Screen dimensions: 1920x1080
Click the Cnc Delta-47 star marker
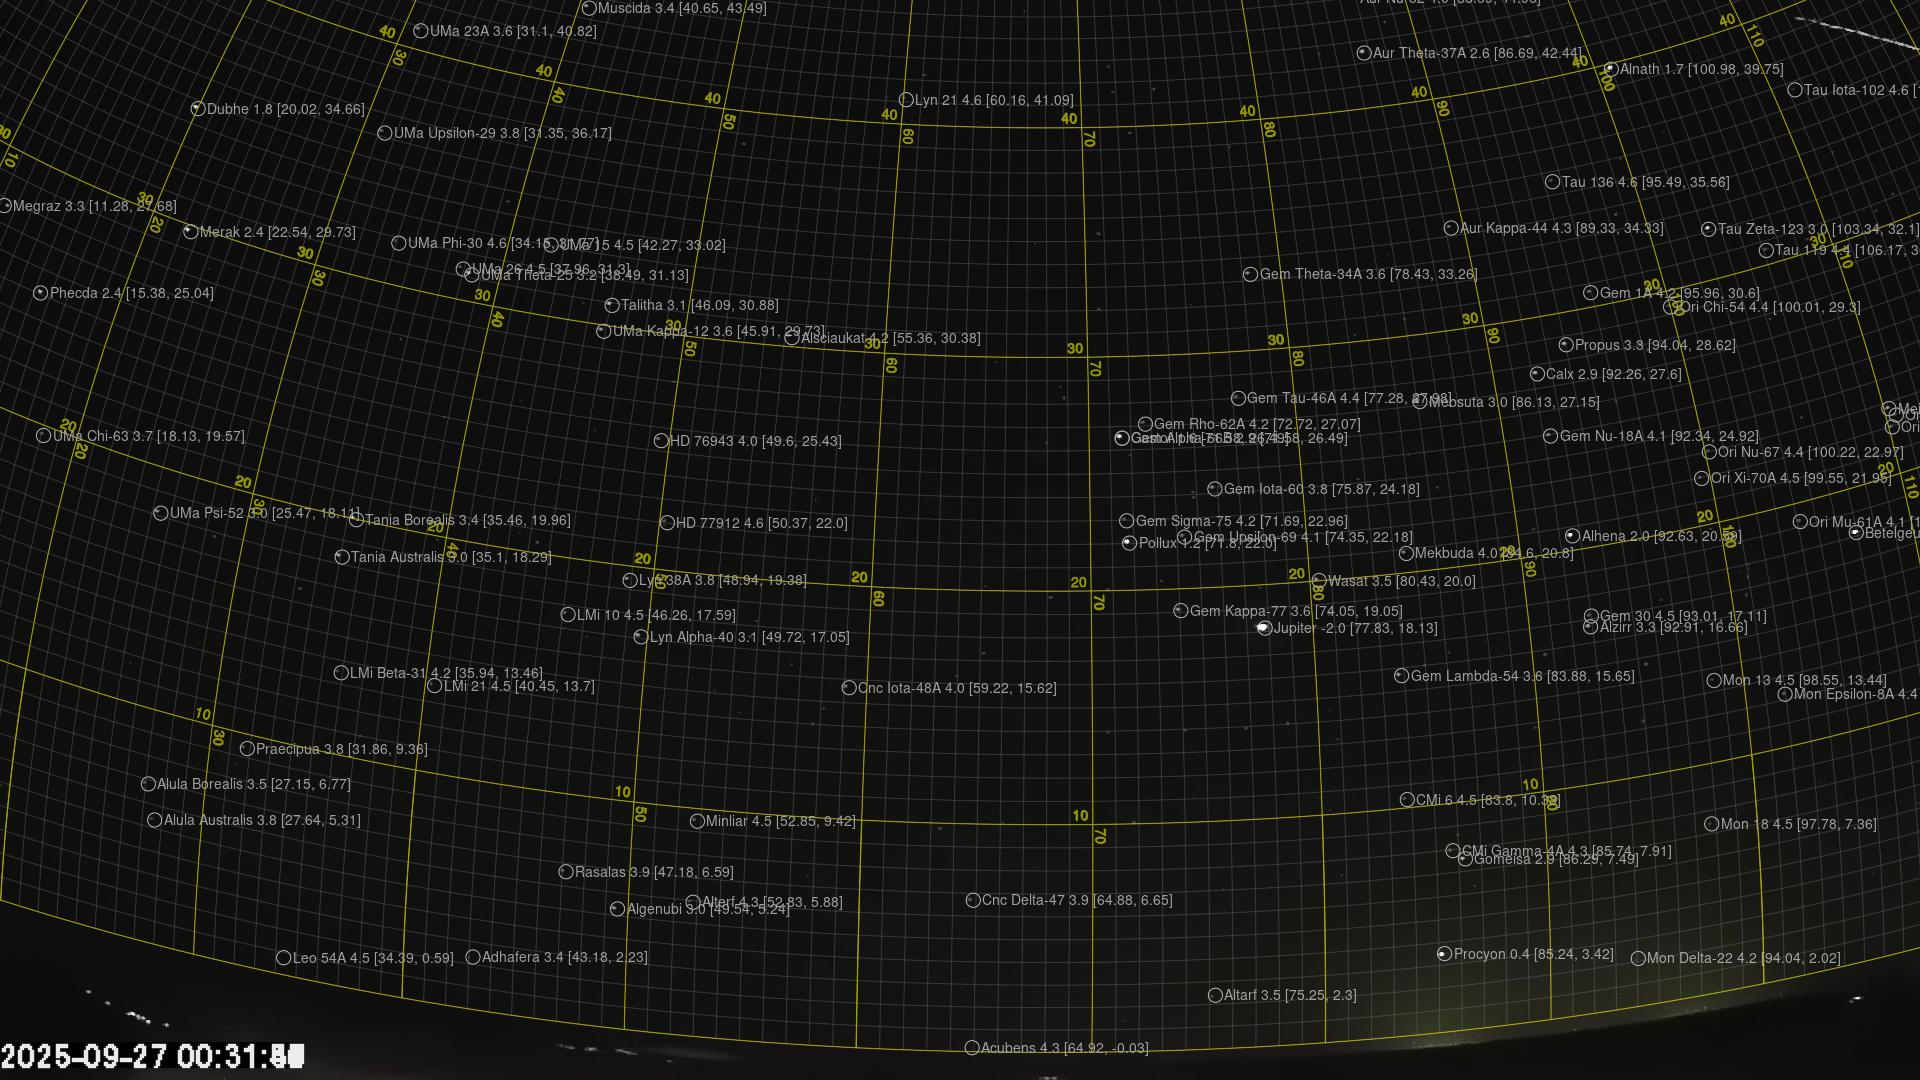point(973,900)
